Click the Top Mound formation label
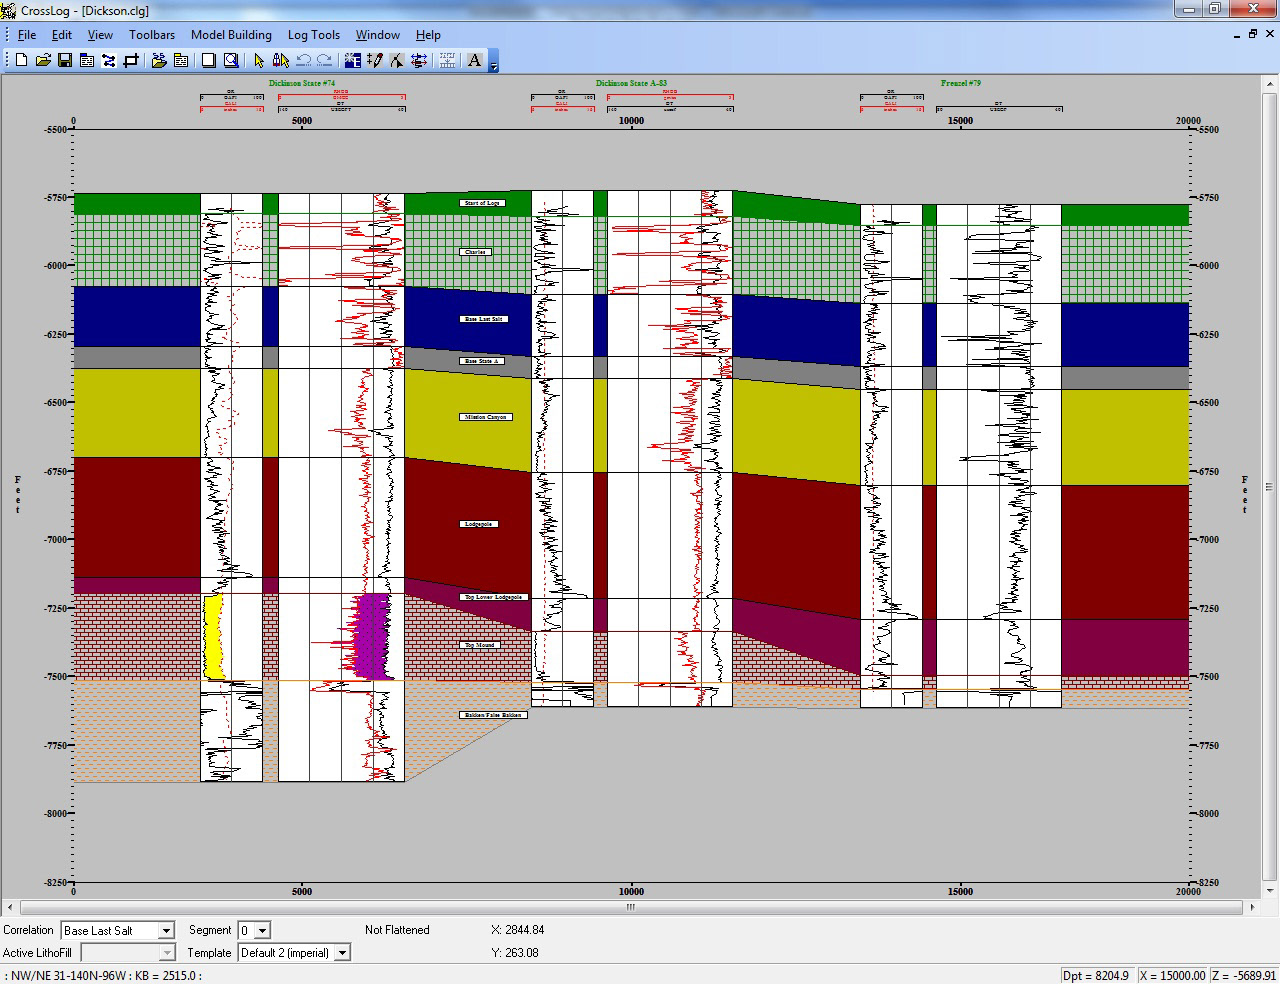This screenshot has width=1280, height=984. click(479, 645)
